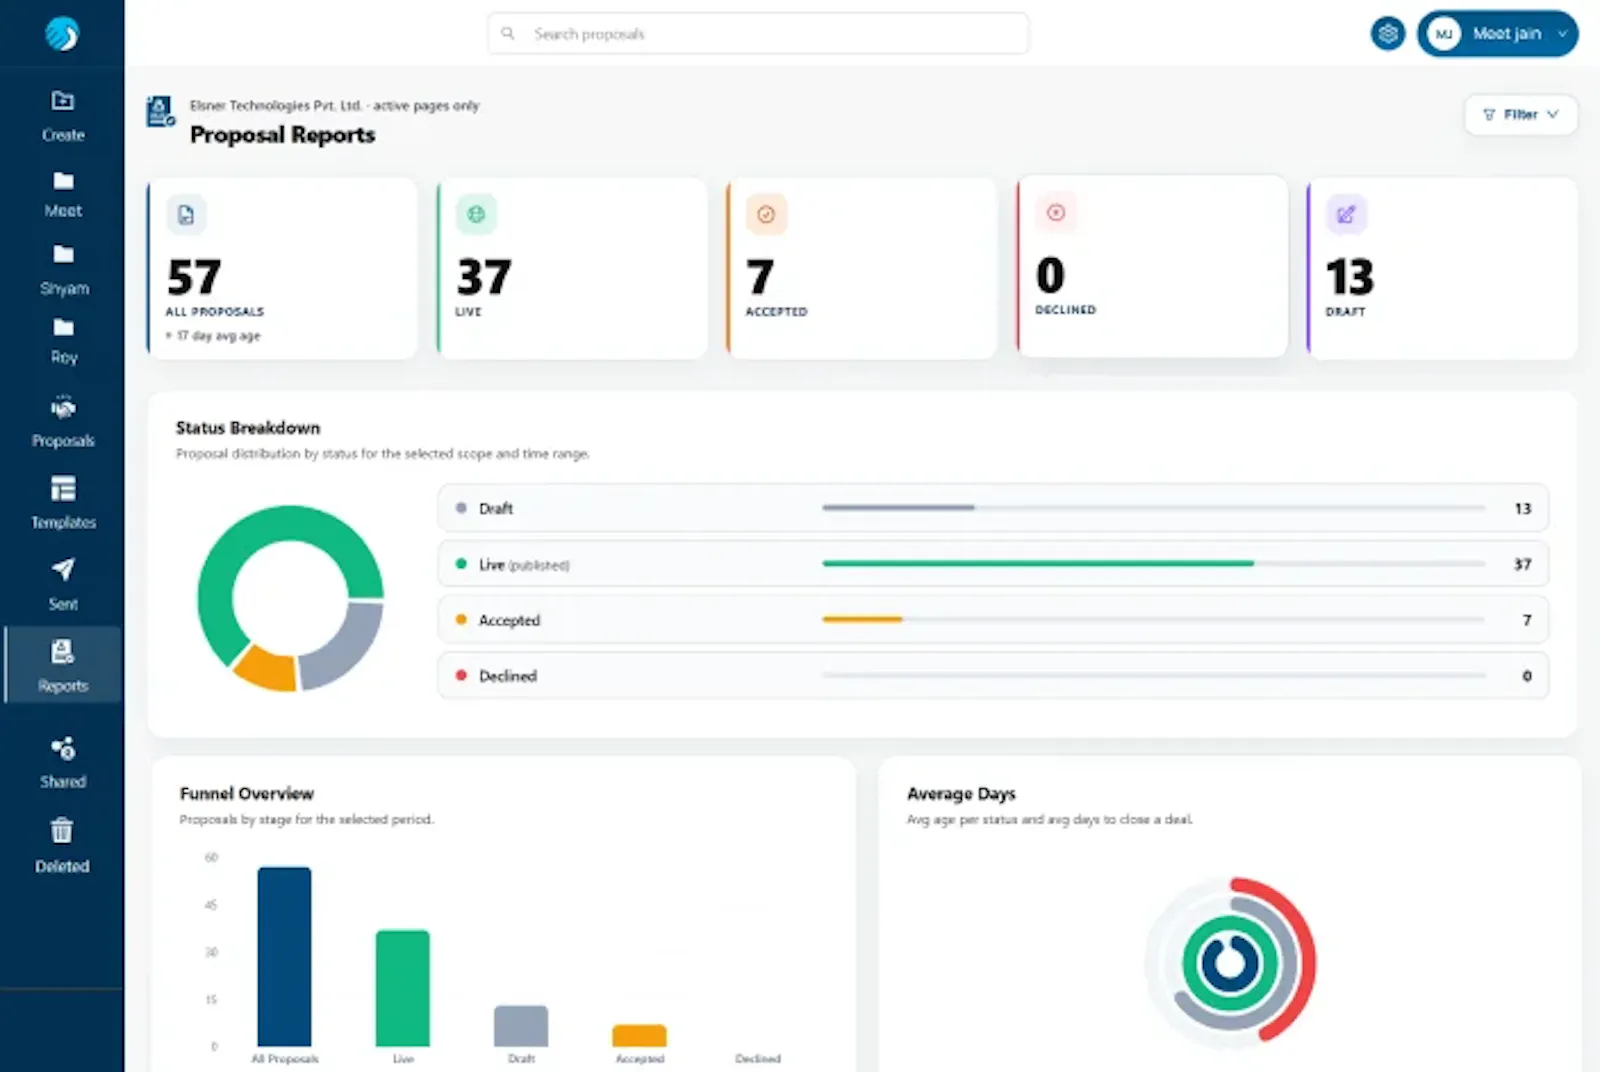Viewport: 1600px width, 1072px height.
Task: Click the status donut chart
Action: 290,598
